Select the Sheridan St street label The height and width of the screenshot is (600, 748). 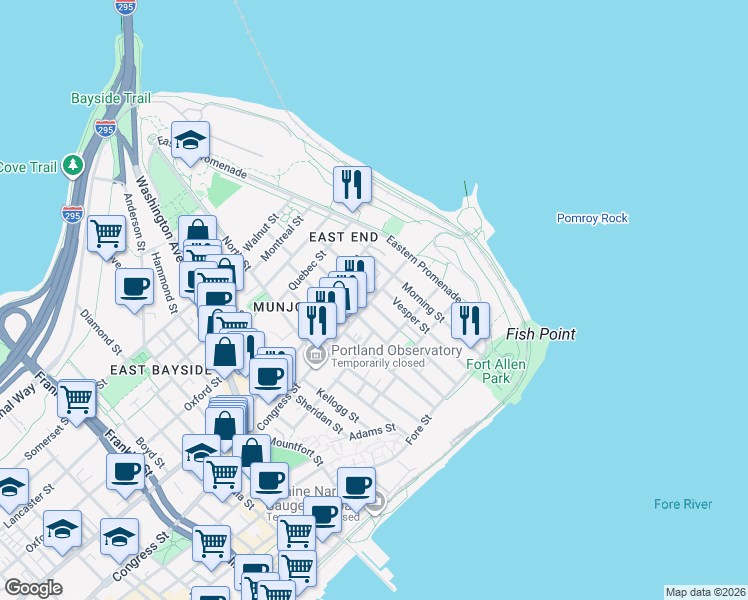319,415
